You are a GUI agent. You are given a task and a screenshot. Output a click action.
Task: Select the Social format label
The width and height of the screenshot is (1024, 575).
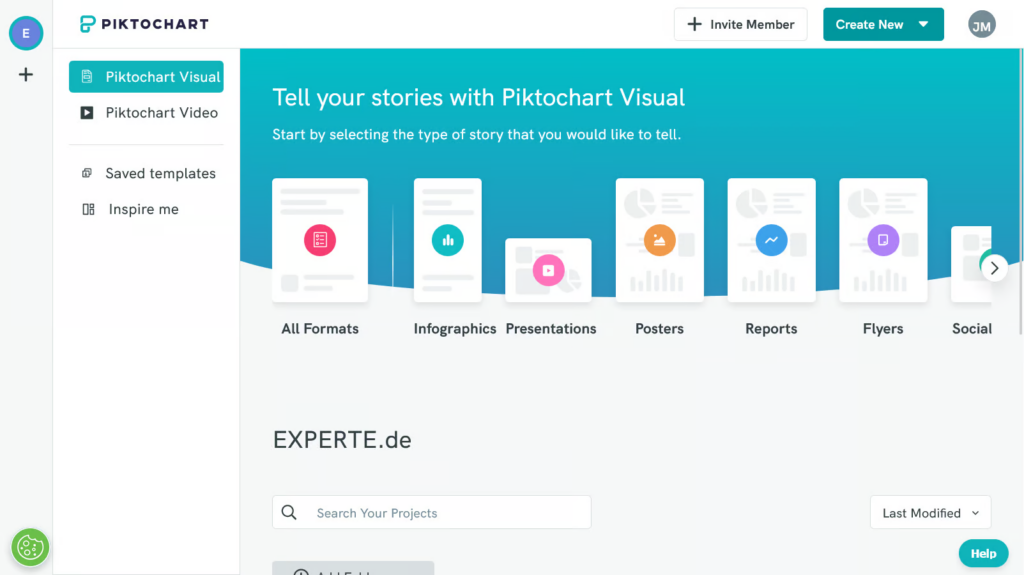tap(972, 329)
